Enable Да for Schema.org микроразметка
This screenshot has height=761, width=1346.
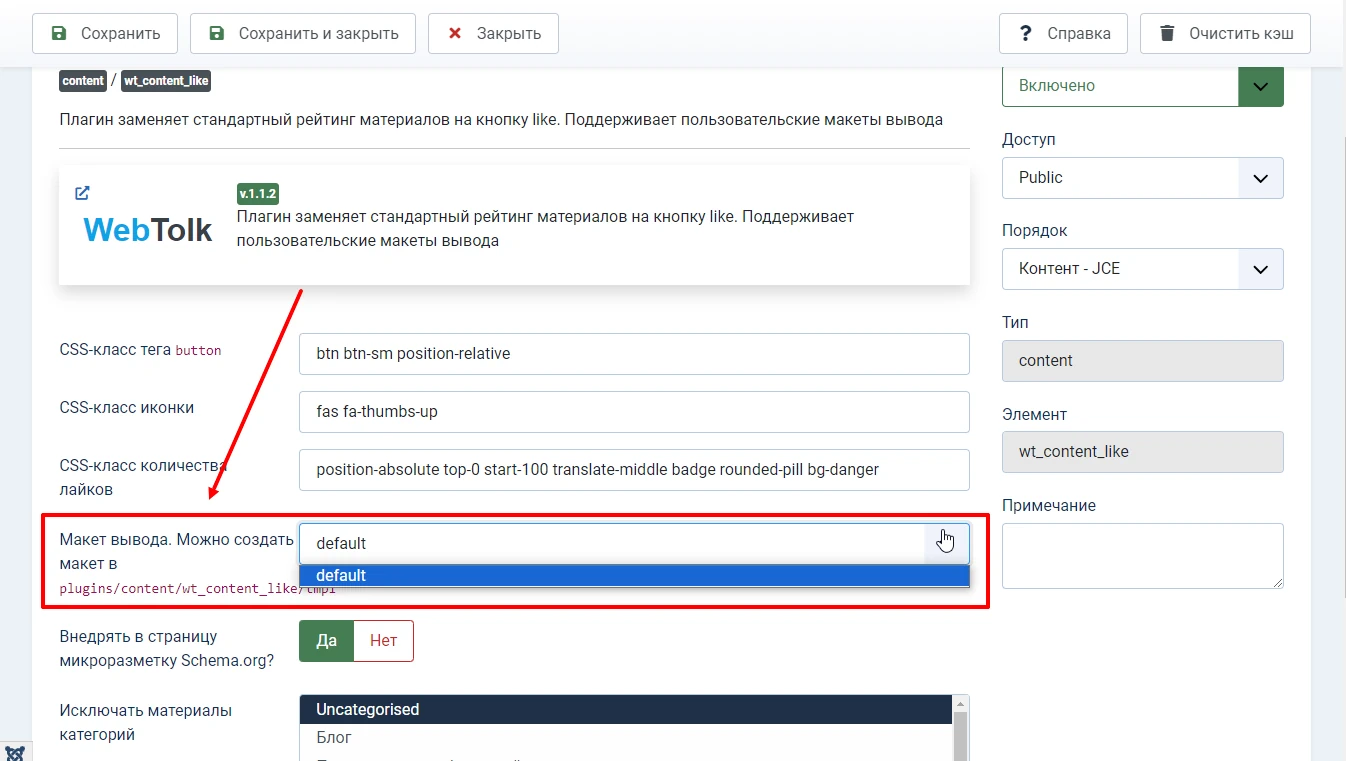(x=325, y=640)
